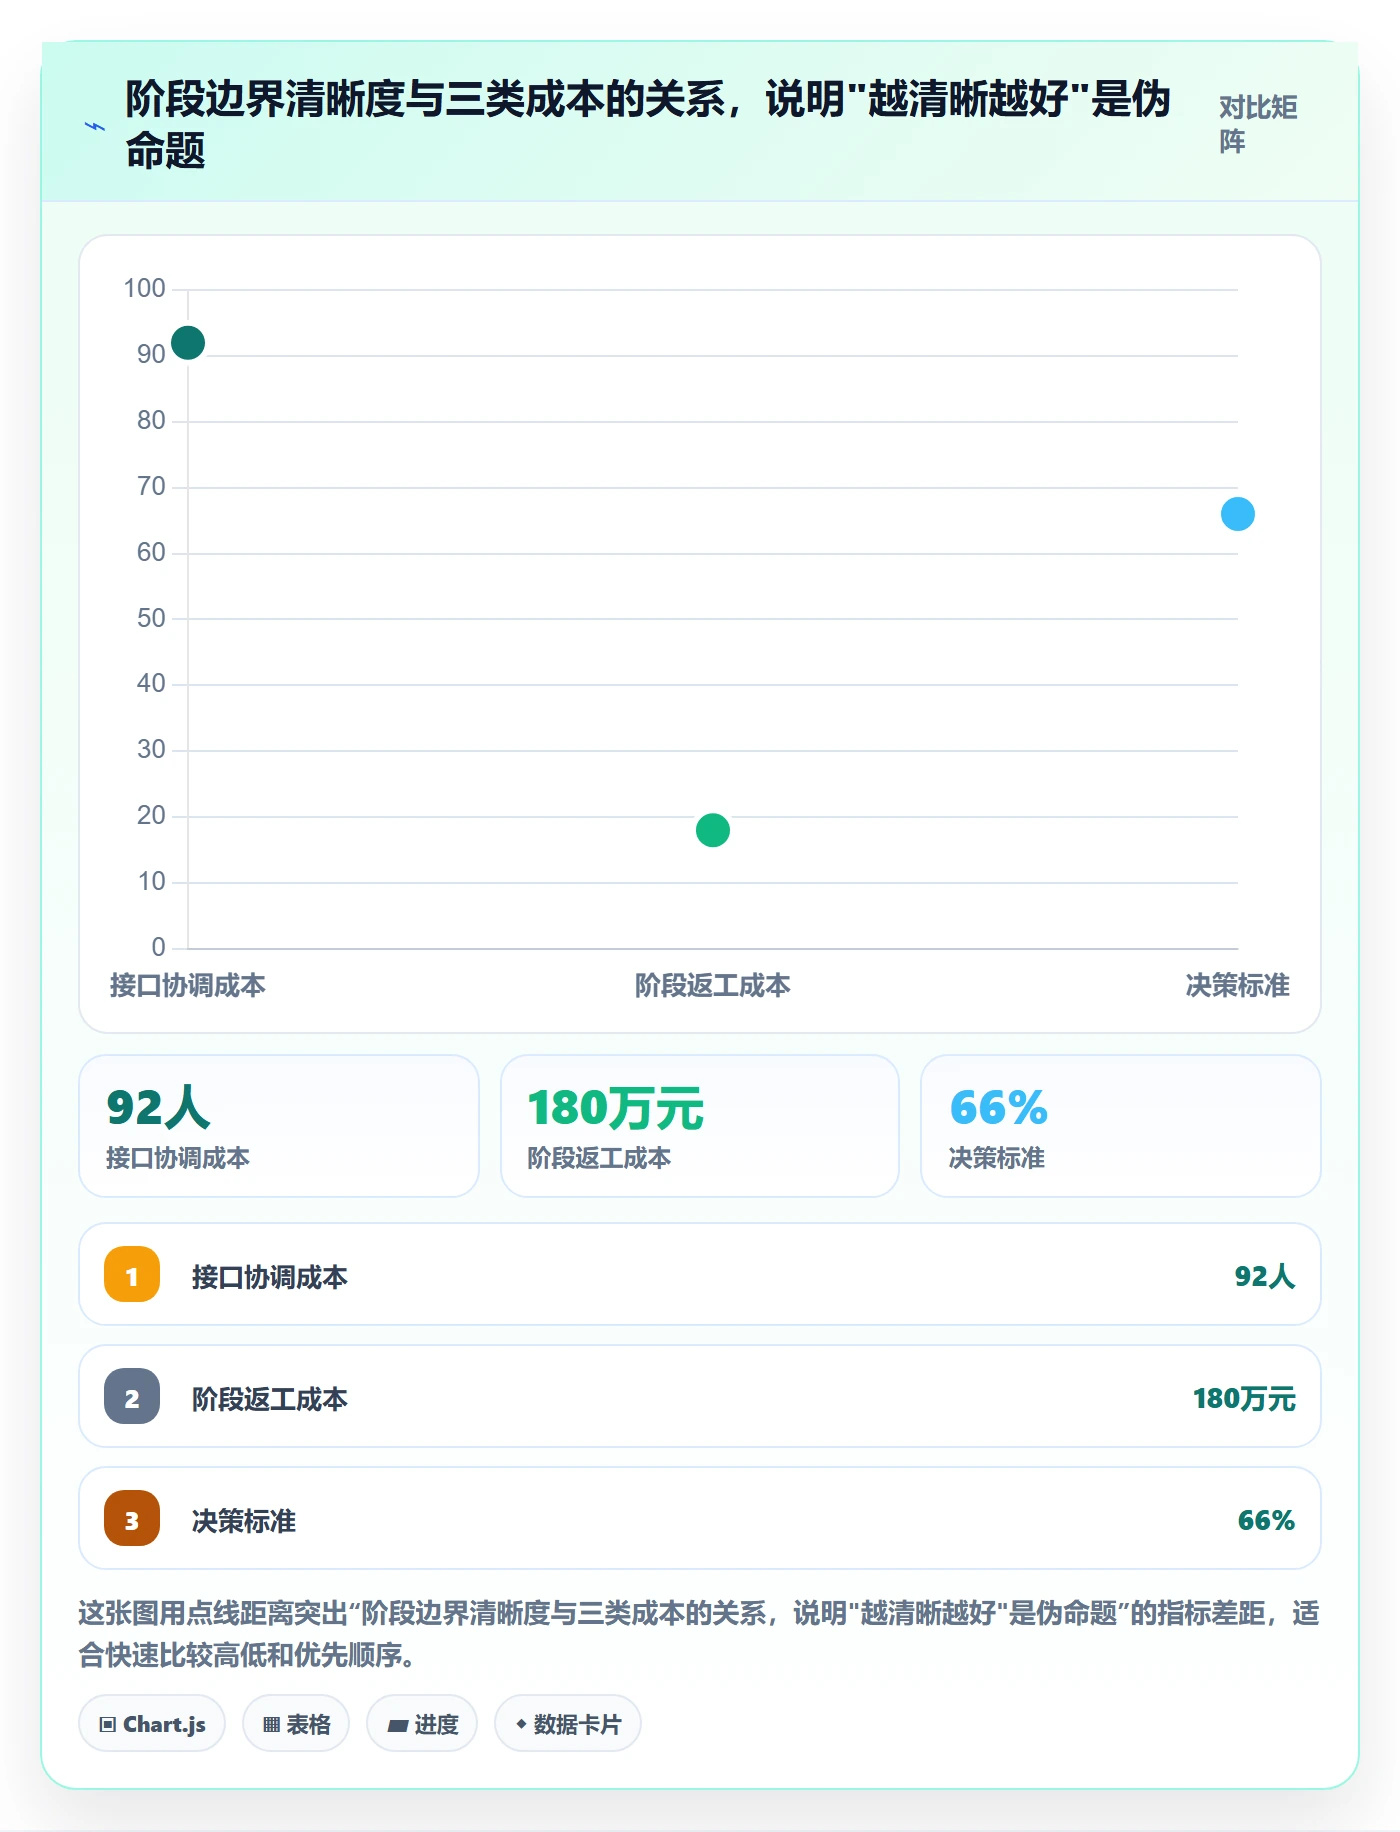Screen dimensions: 1400x1832
Task: Click the 表格 tag chip
Action: click(296, 1723)
